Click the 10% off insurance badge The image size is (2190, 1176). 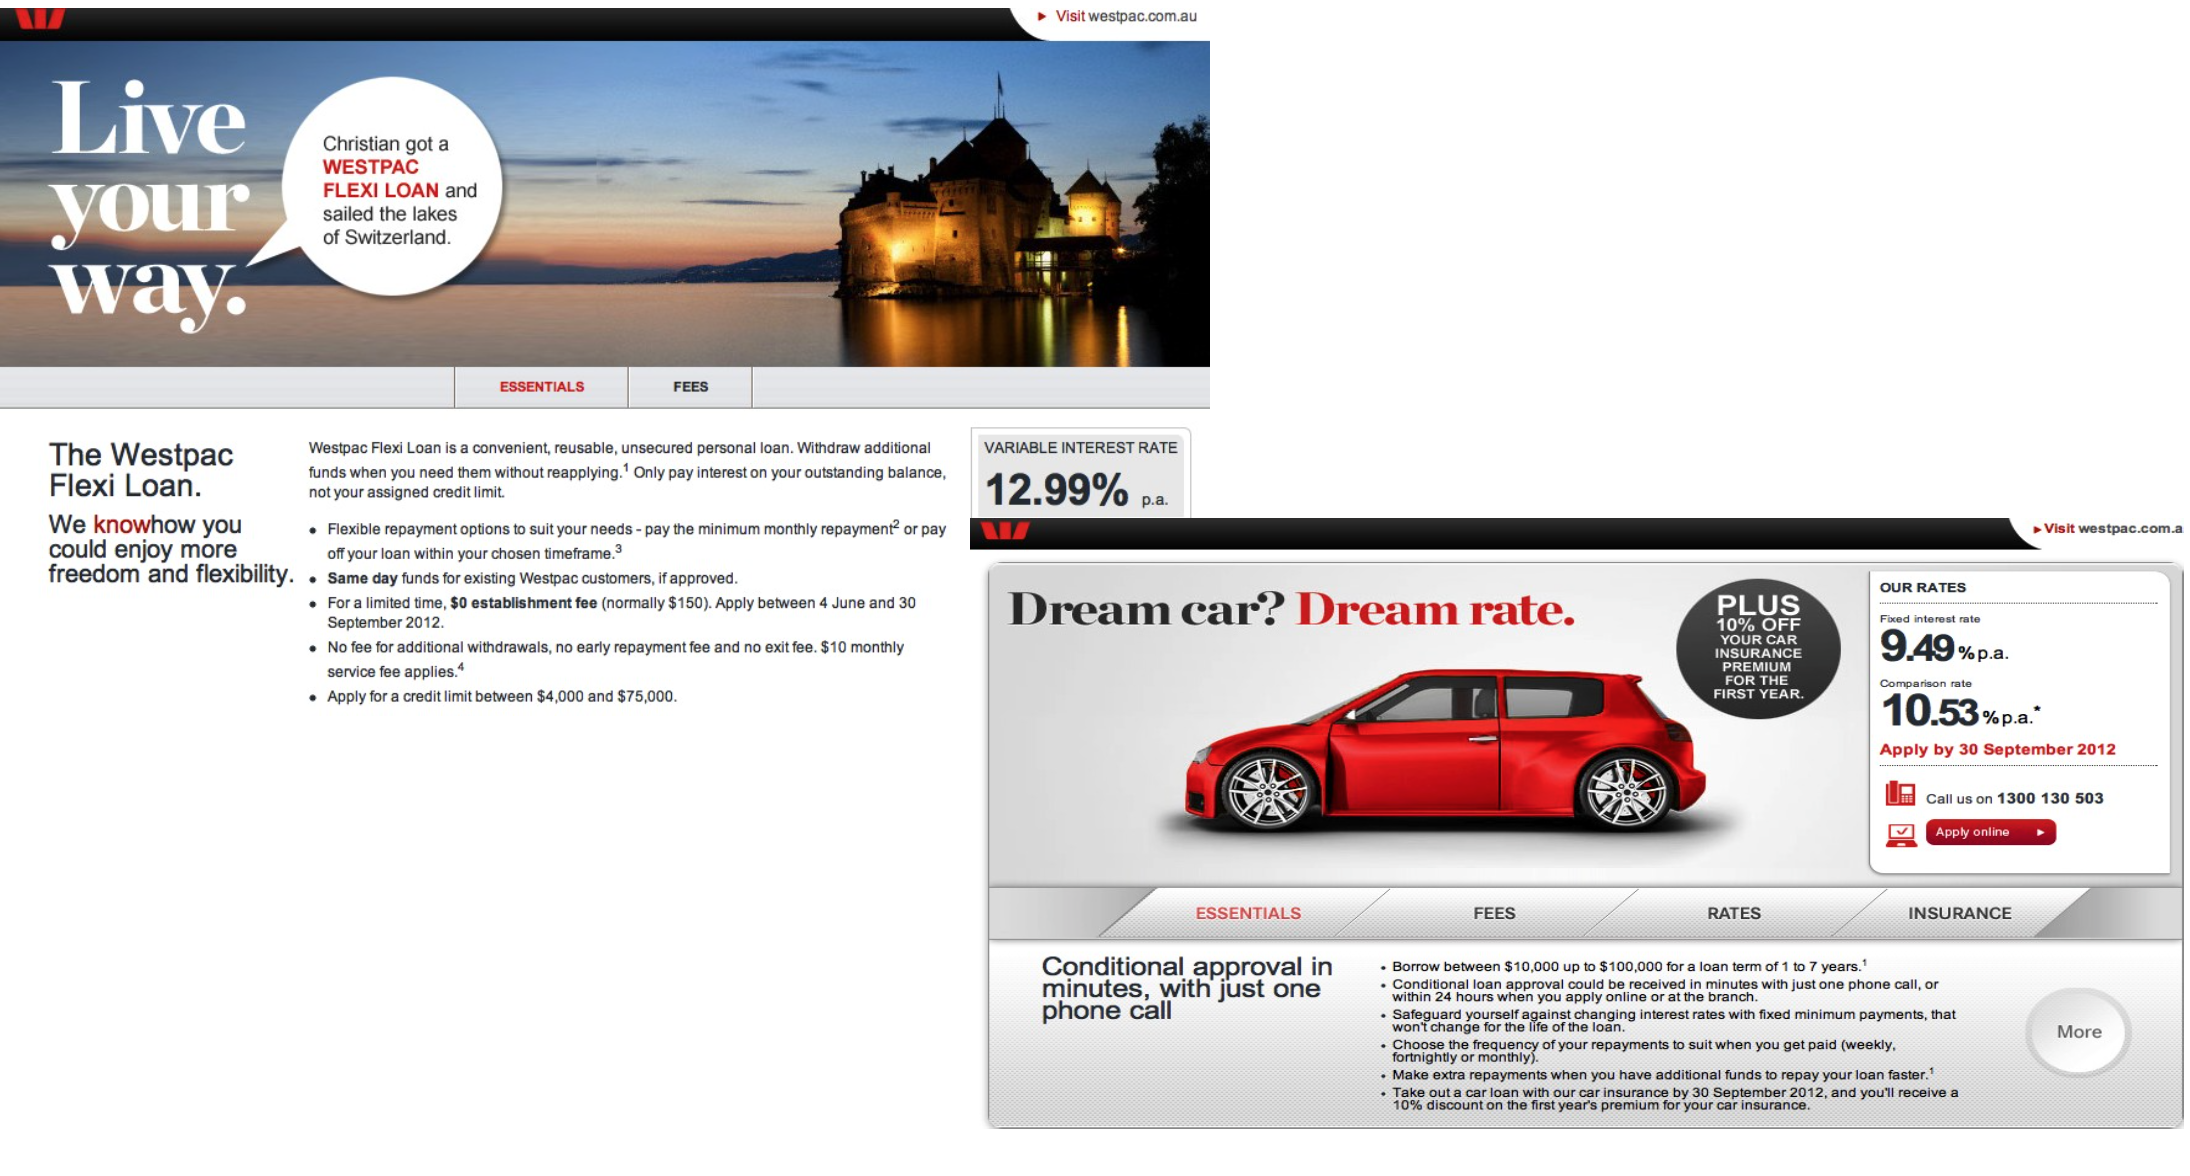[1758, 648]
